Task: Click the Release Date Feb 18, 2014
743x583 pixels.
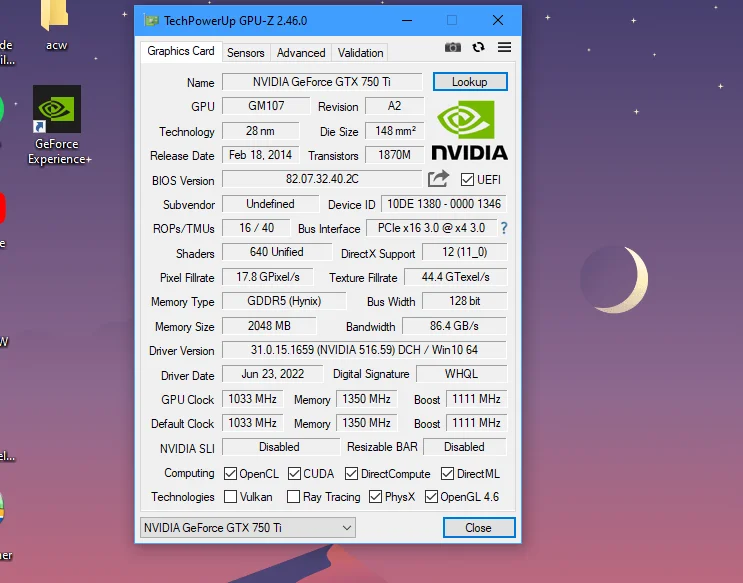Action: tap(260, 155)
